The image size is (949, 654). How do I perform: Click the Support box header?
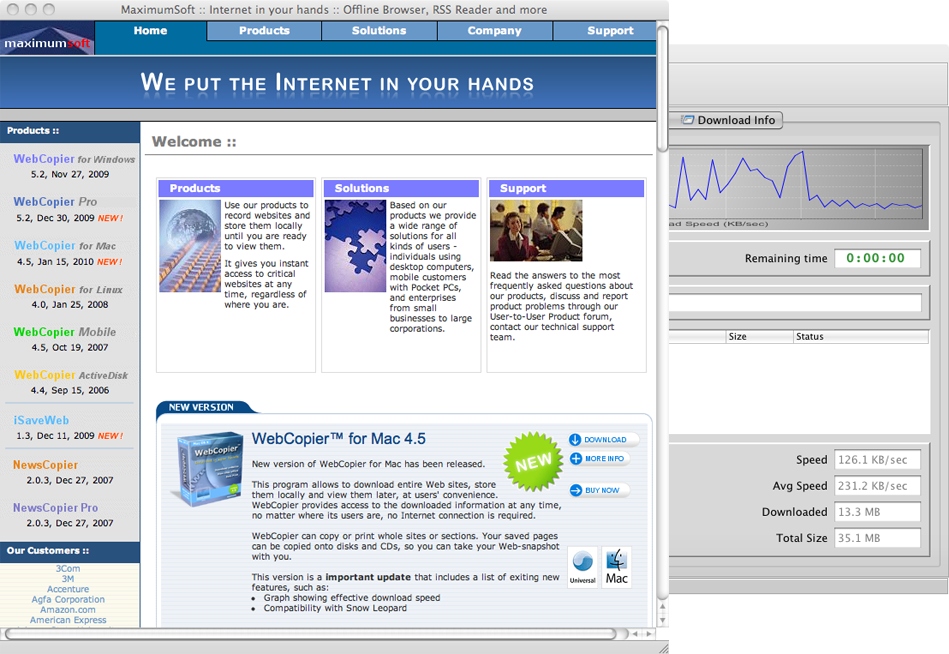(x=566, y=188)
